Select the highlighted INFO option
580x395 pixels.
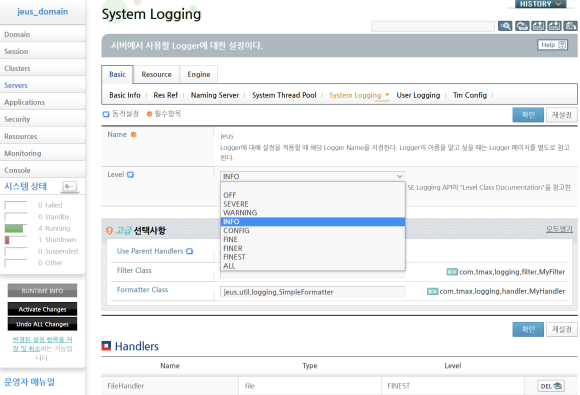313,222
